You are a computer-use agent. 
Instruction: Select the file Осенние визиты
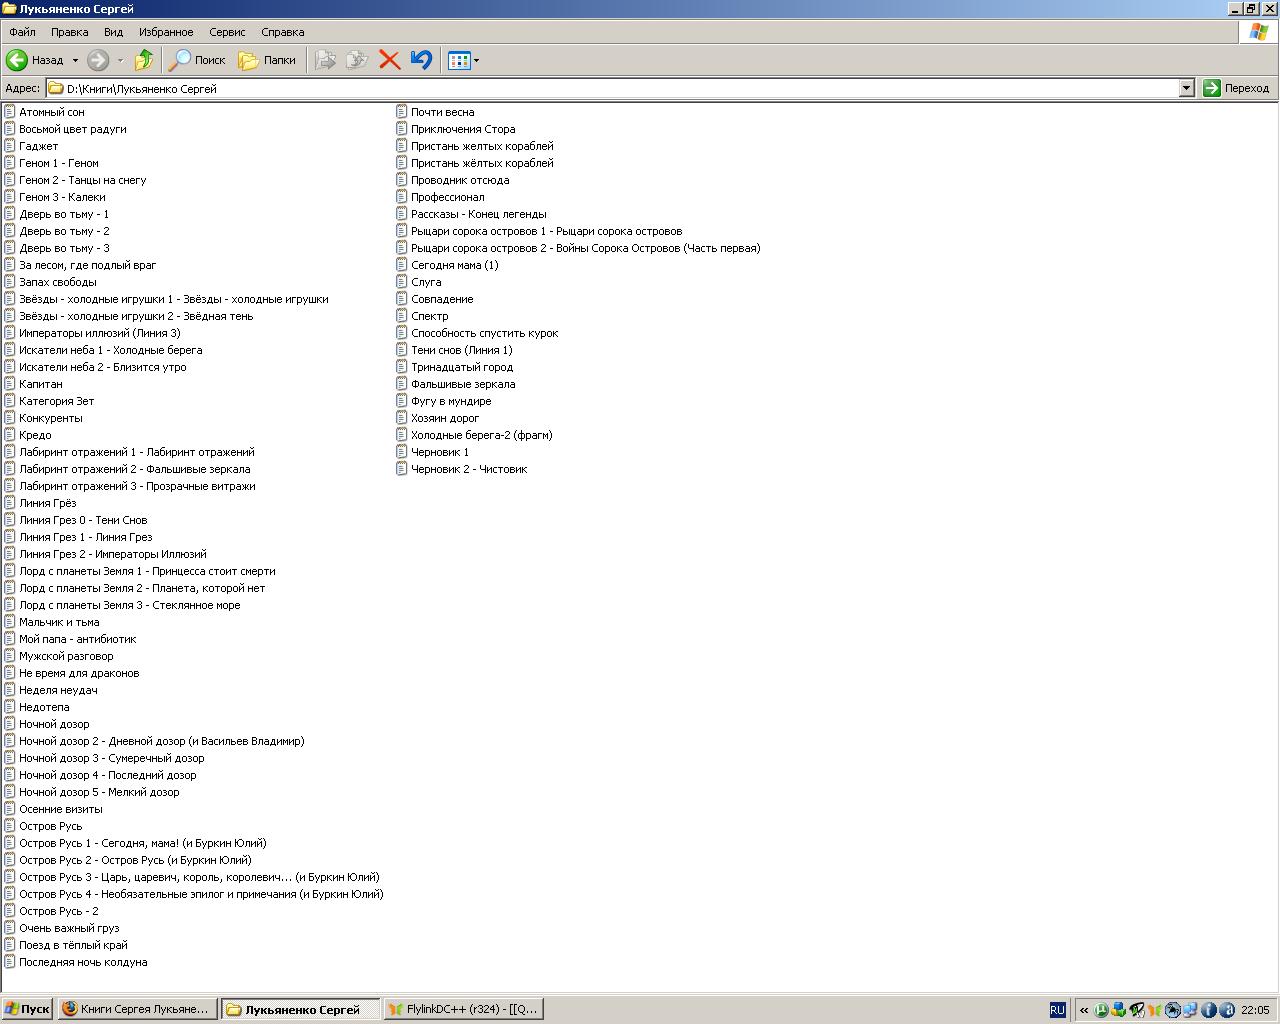coord(61,809)
